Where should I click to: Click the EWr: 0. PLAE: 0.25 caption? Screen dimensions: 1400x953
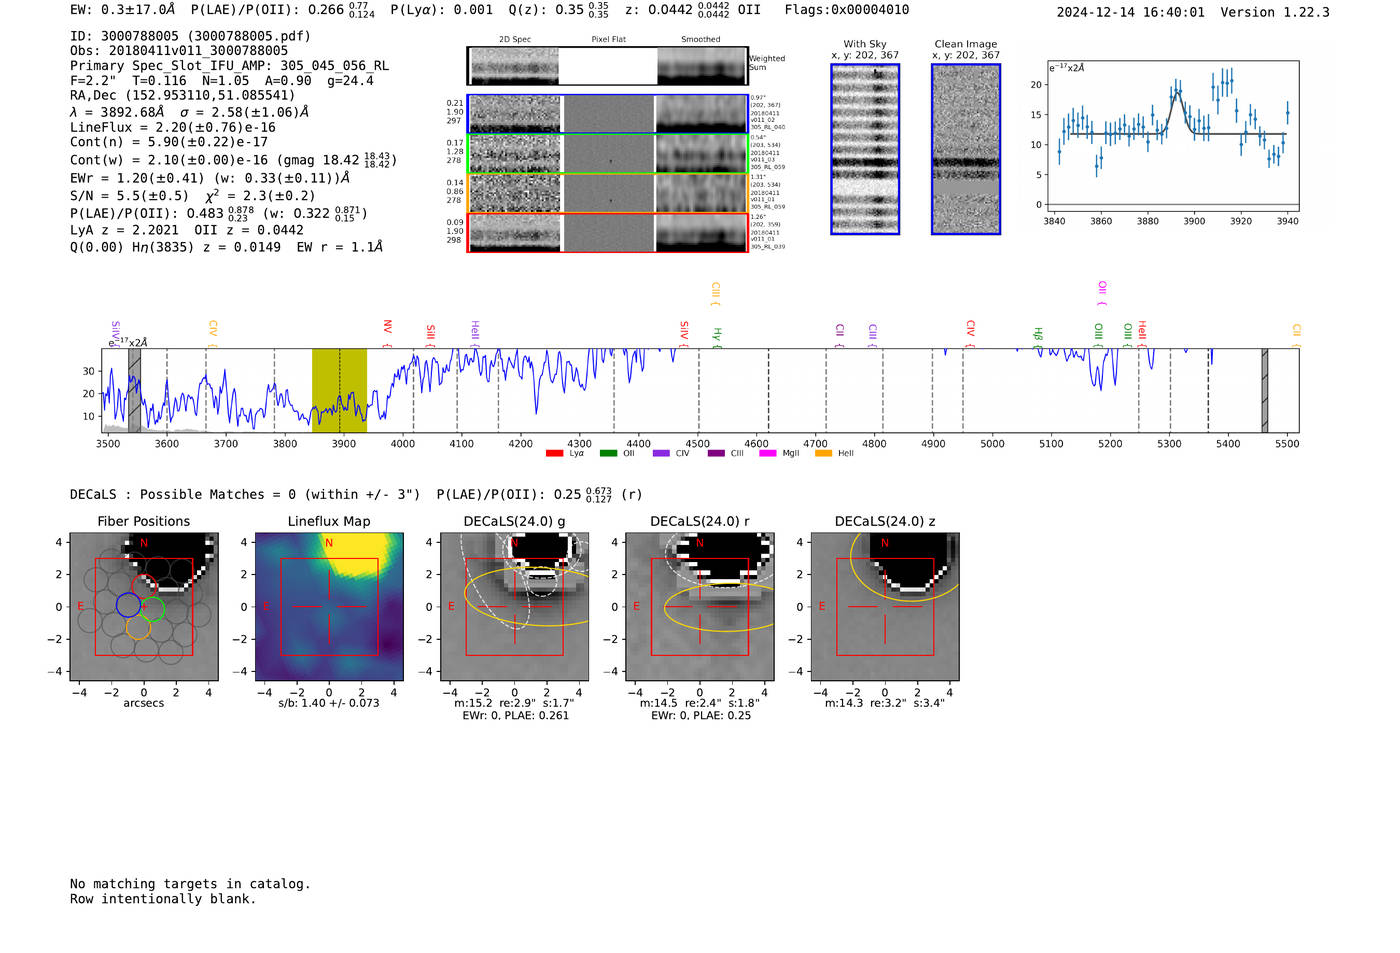[701, 715]
